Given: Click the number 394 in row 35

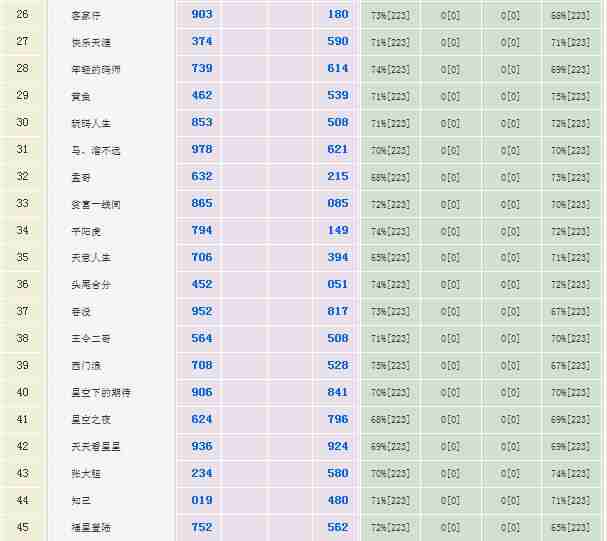Looking at the screenshot, I should coord(338,258).
